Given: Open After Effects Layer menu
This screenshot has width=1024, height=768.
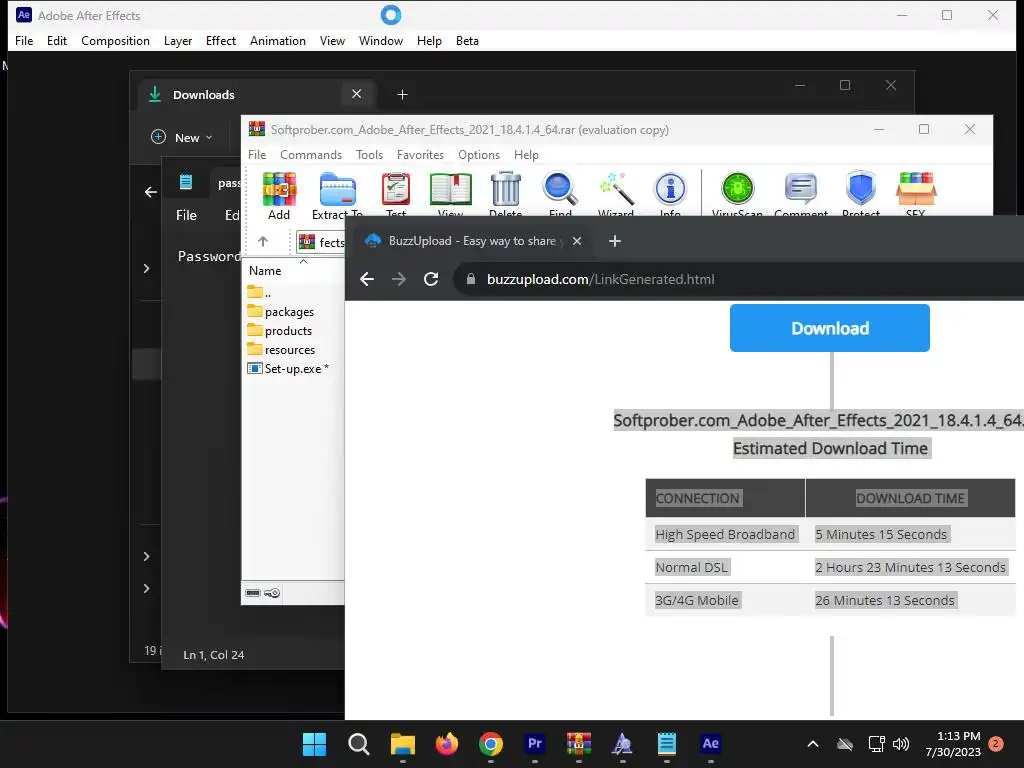Looking at the screenshot, I should click(178, 40).
